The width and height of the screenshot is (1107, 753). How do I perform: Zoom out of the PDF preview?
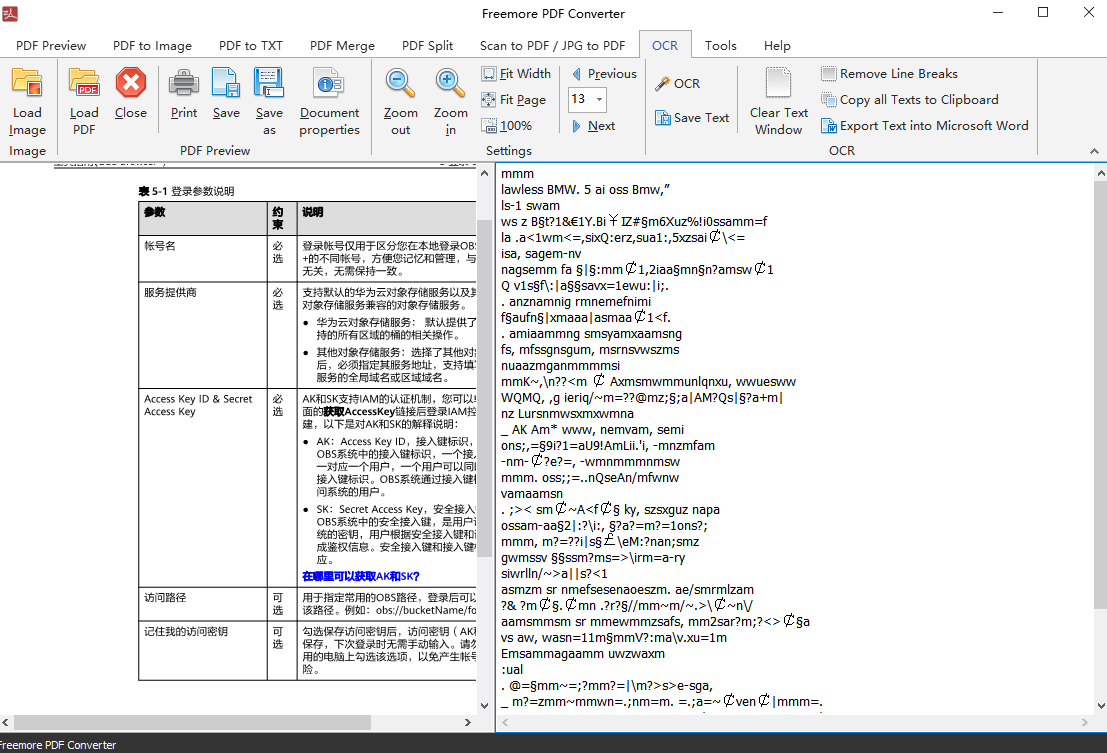[x=400, y=102]
